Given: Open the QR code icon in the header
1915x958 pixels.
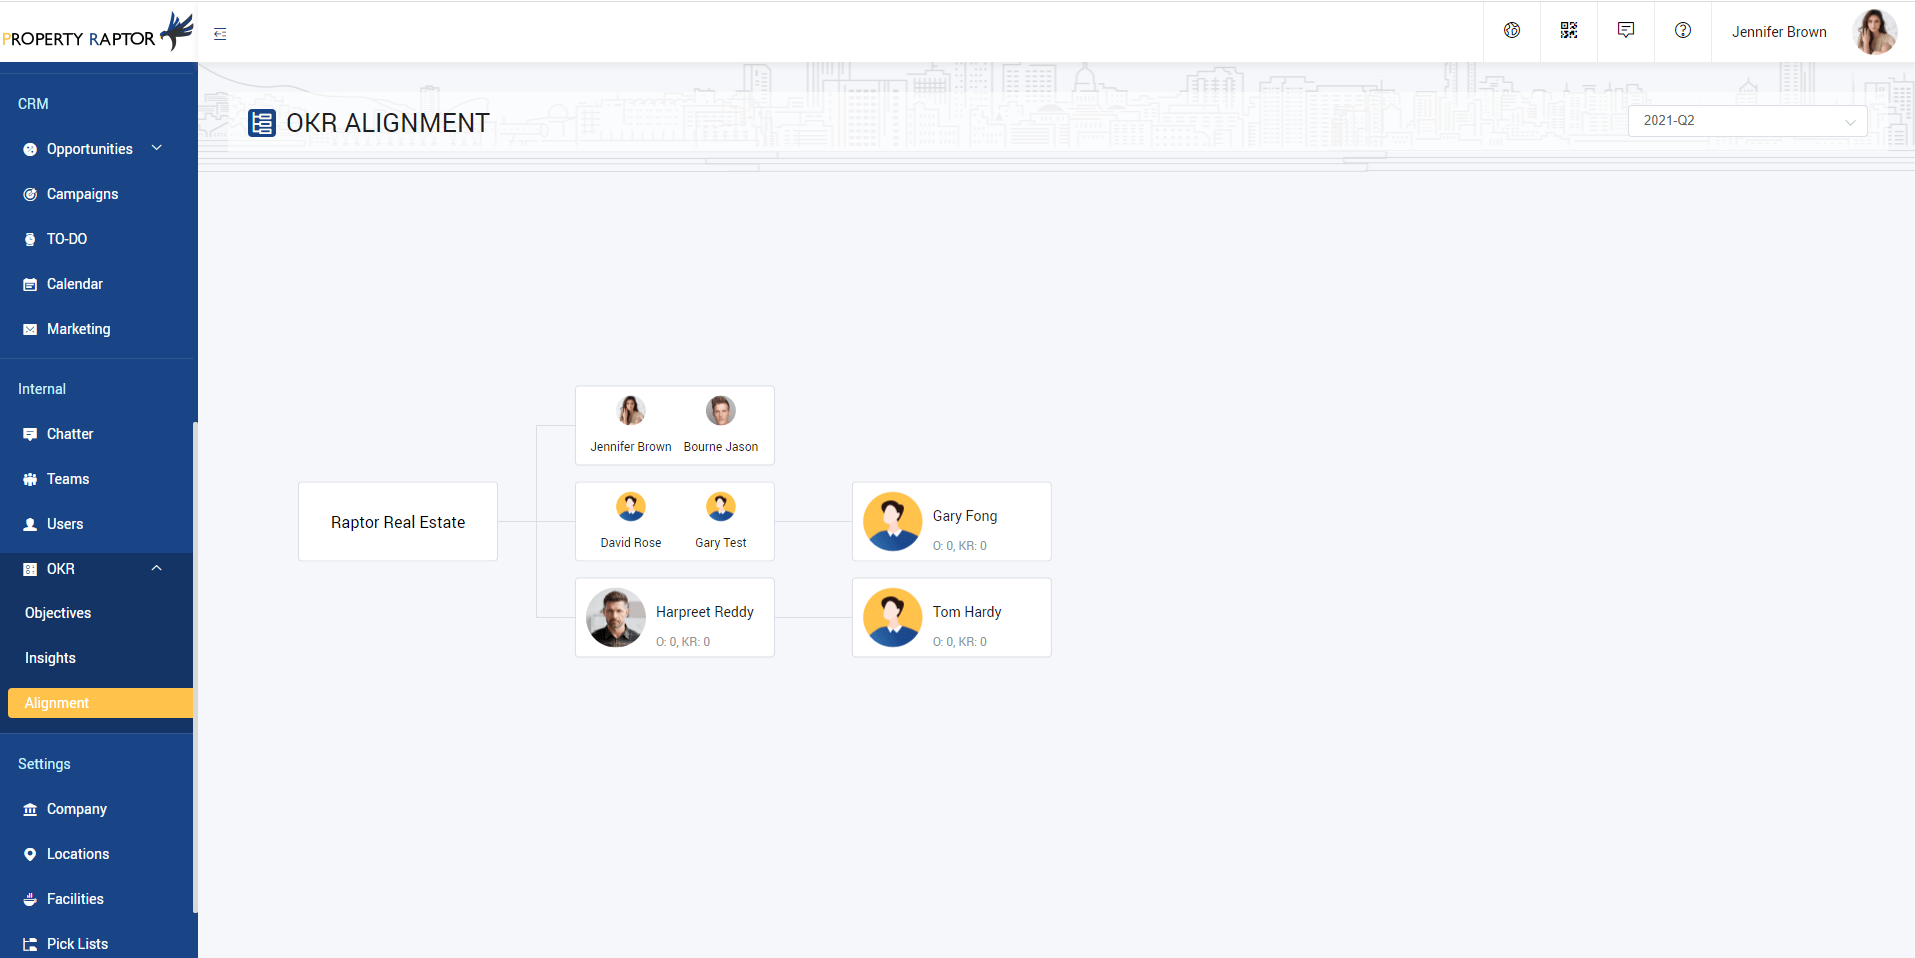Looking at the screenshot, I should 1569,31.
